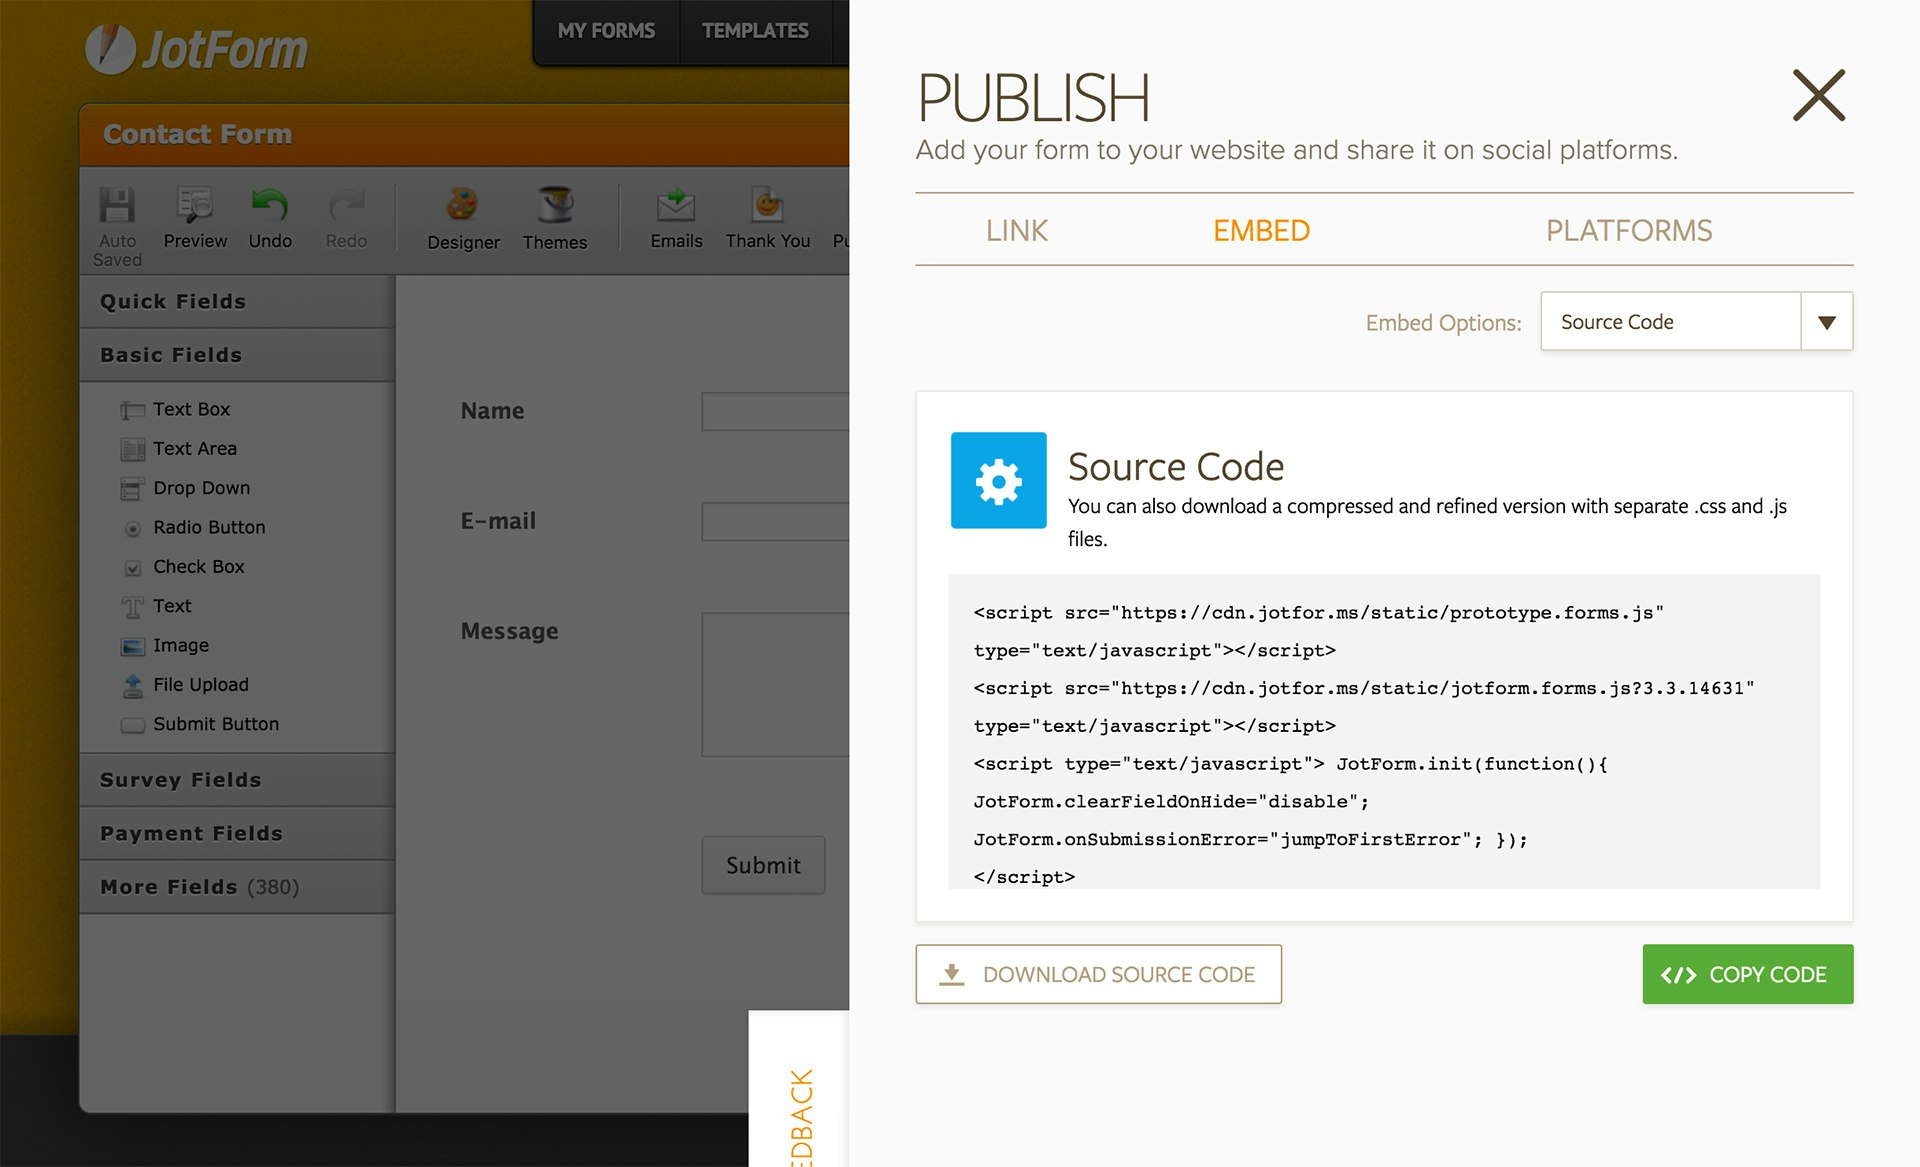Open the Themes paint bucket icon
This screenshot has height=1167, width=1920.
pyautogui.click(x=555, y=206)
